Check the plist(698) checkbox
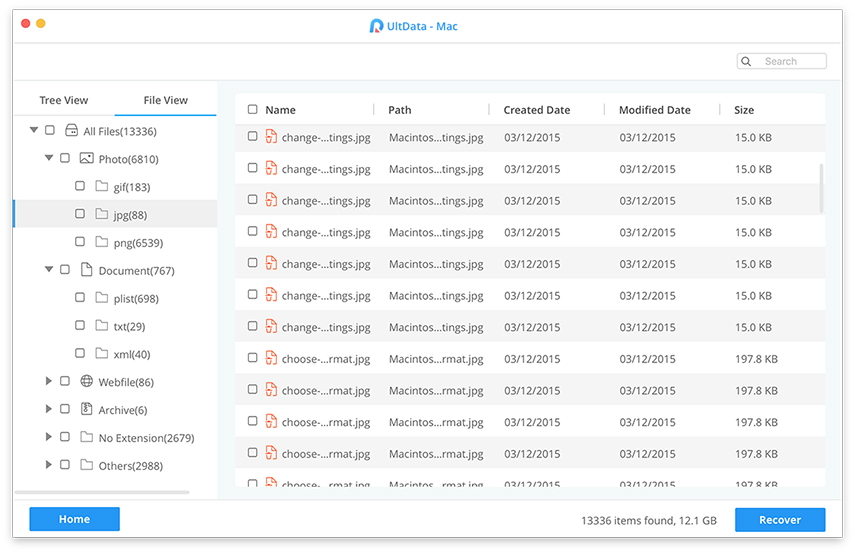Screen dimensions: 855x553 tap(80, 297)
